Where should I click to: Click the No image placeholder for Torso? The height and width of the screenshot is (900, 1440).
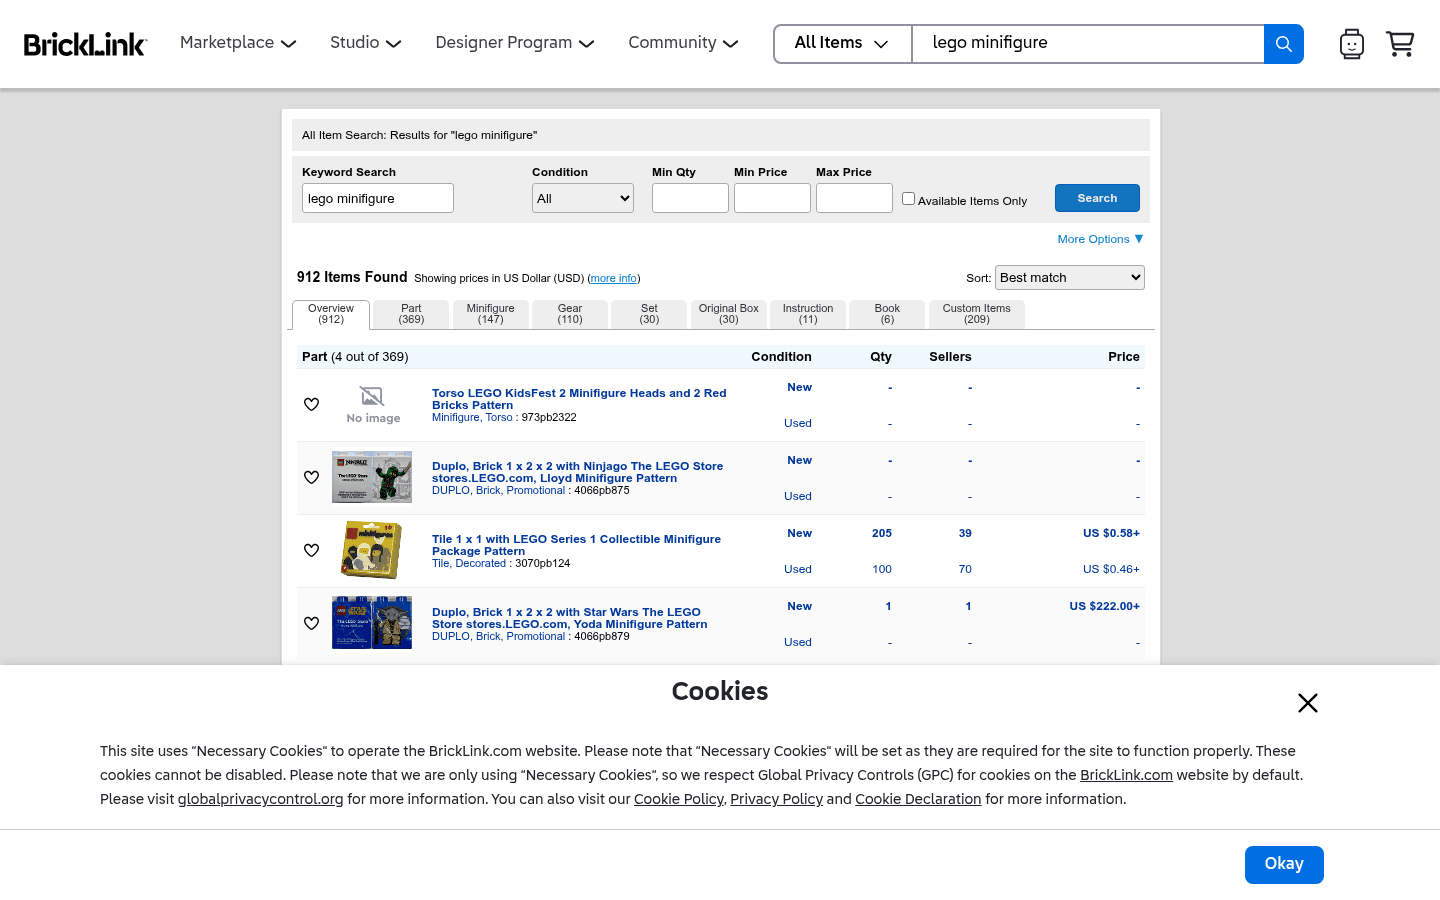point(373,405)
